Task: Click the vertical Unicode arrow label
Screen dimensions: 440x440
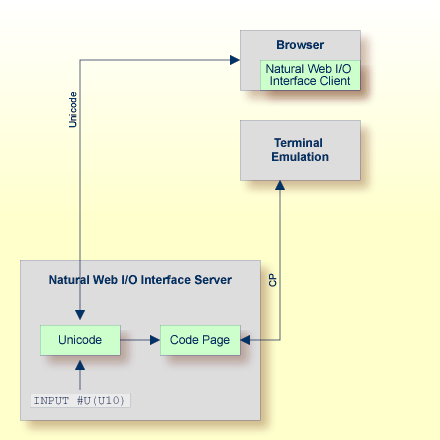Action: pos(73,110)
